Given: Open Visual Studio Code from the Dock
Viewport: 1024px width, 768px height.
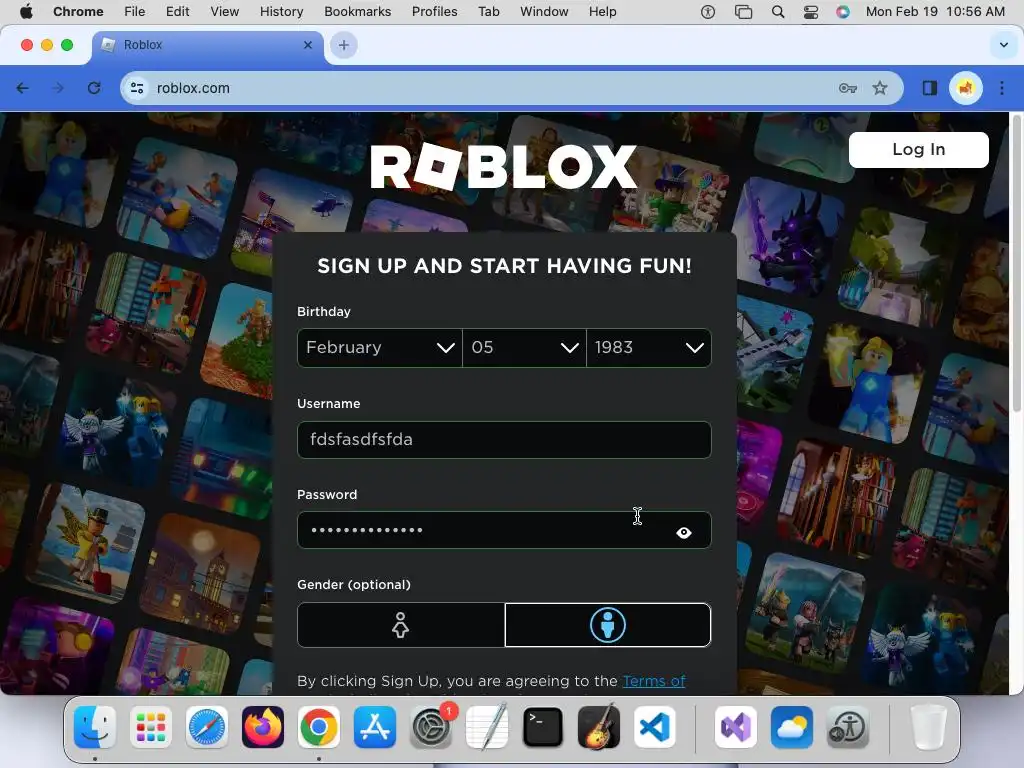Looking at the screenshot, I should pyautogui.click(x=655, y=727).
